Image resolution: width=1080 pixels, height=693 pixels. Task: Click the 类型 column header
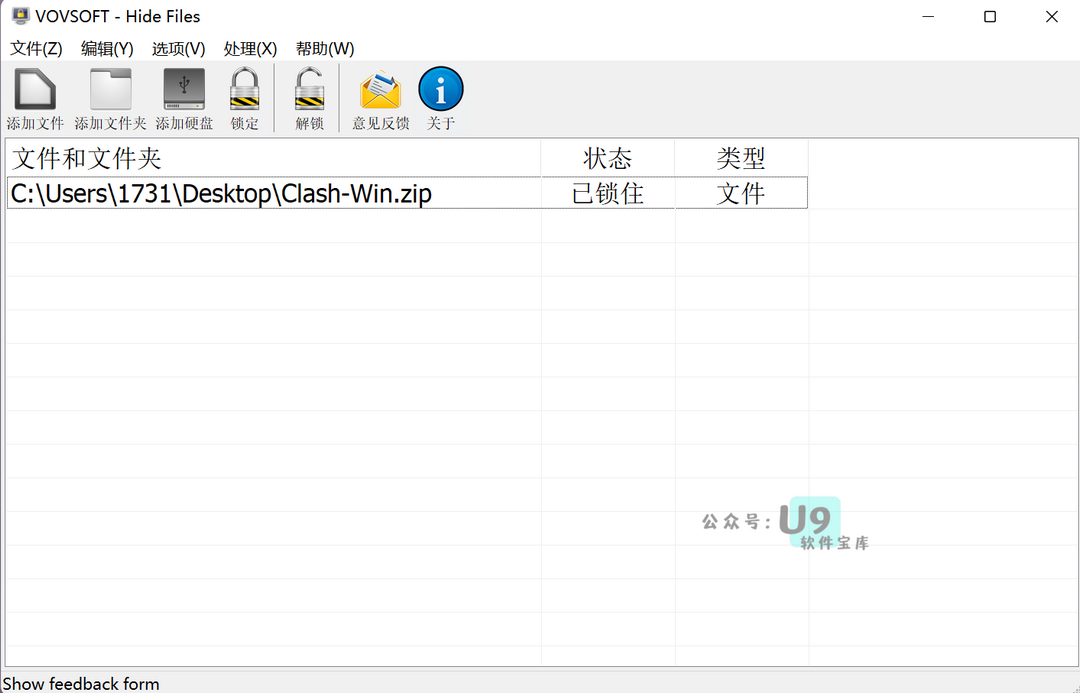click(741, 158)
